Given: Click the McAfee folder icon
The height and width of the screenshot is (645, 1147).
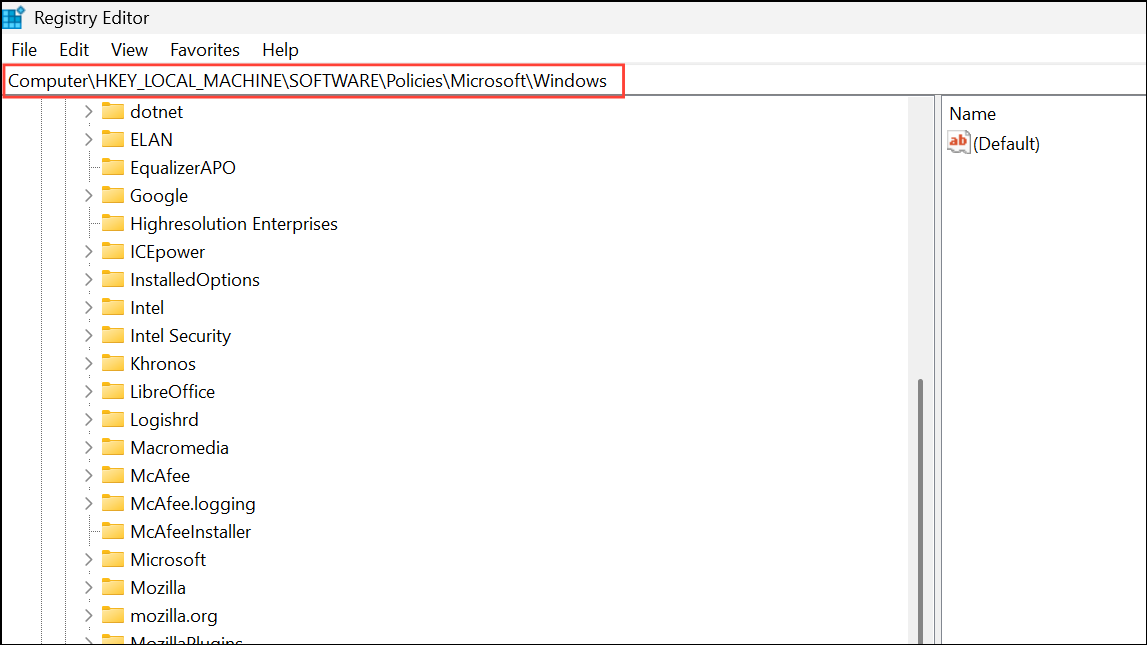Looking at the screenshot, I should (x=113, y=475).
